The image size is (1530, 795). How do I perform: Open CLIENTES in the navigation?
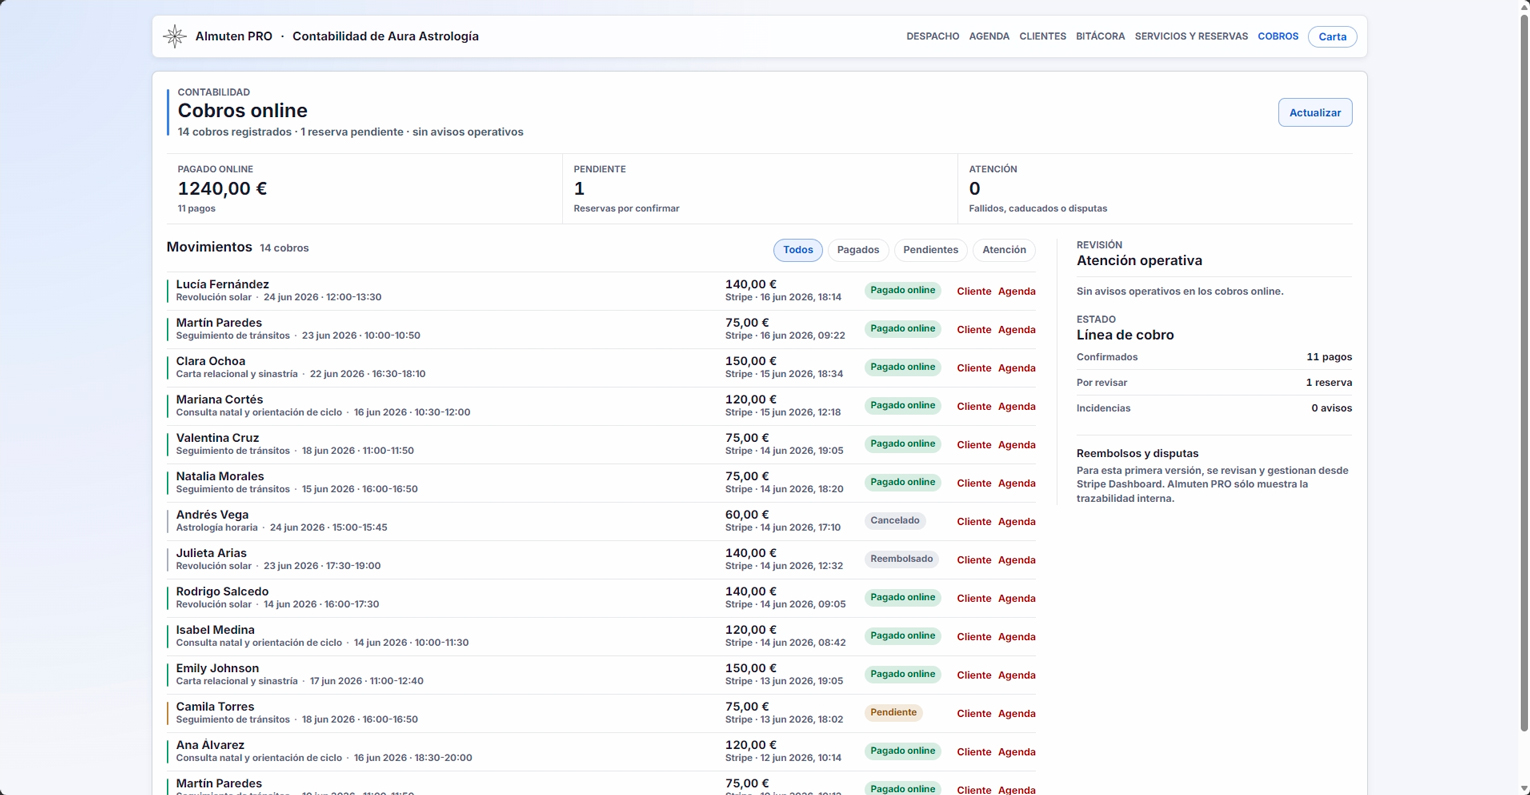tap(1042, 36)
